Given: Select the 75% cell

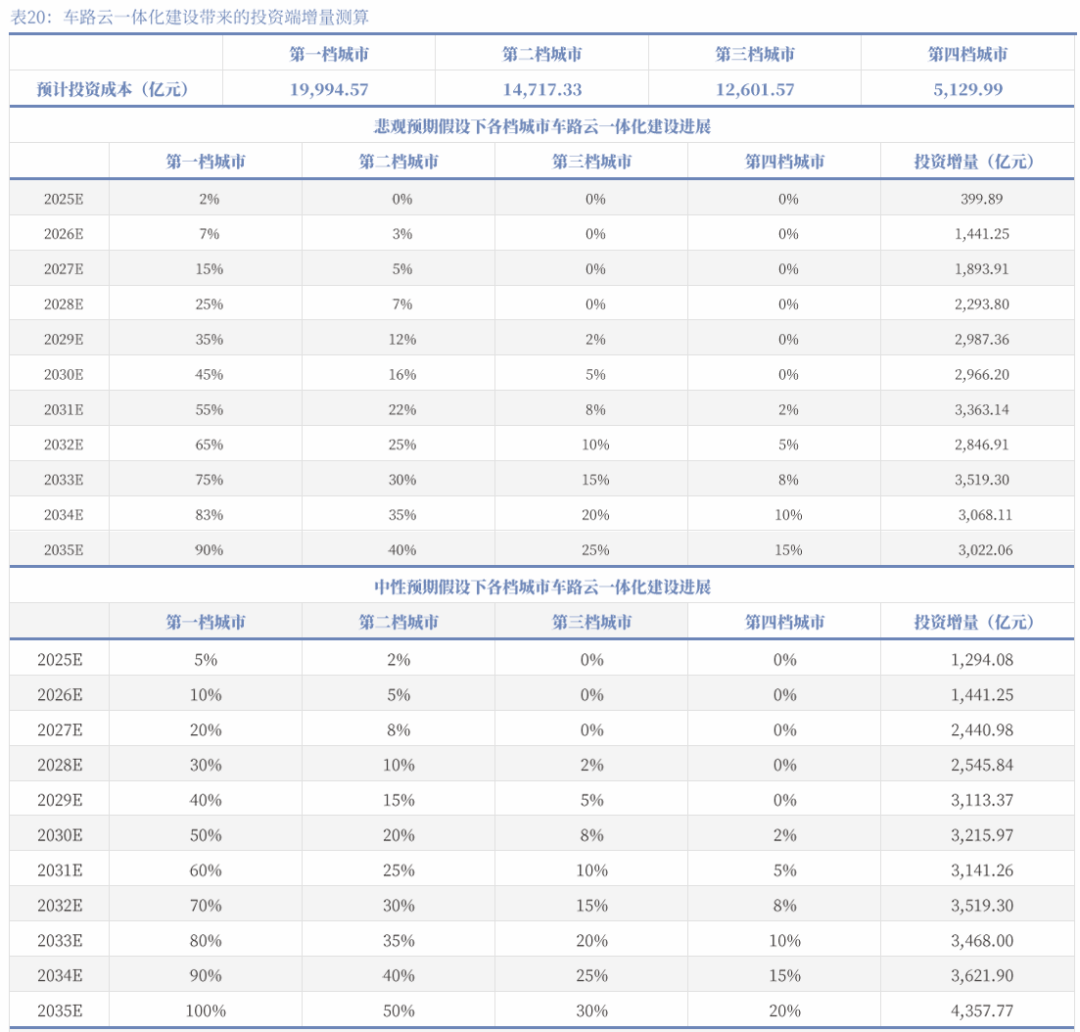Looking at the screenshot, I should coord(209,480).
